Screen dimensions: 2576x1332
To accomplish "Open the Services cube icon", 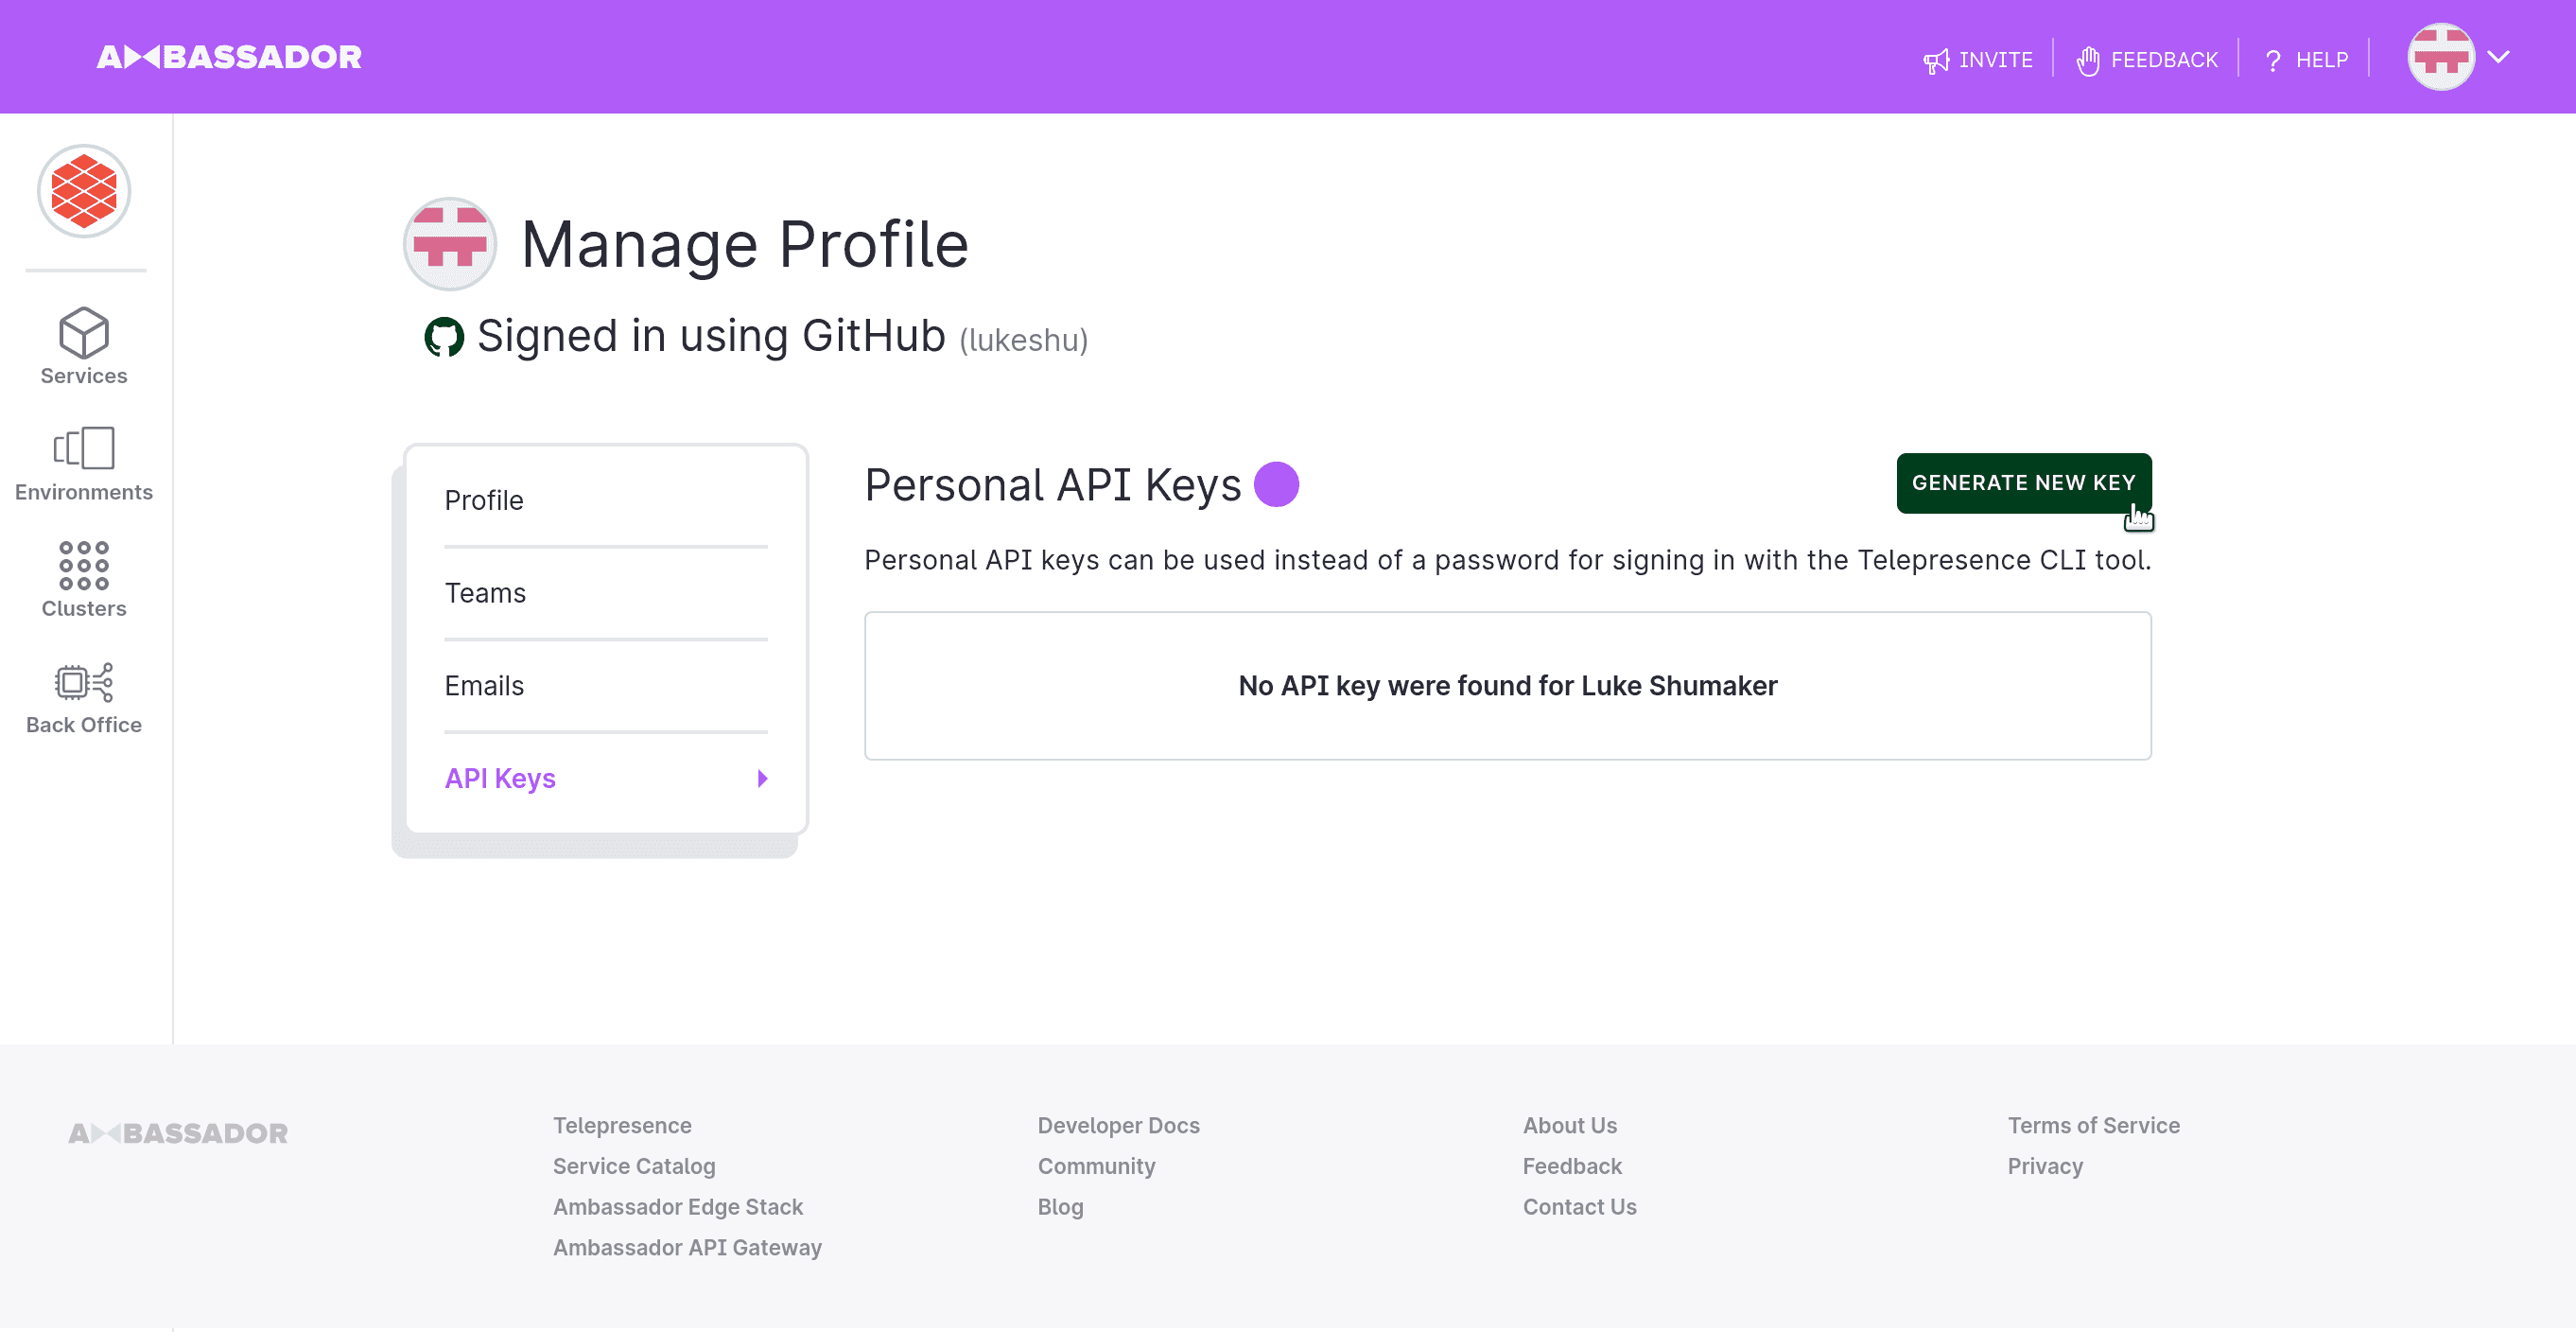I will pyautogui.click(x=84, y=332).
